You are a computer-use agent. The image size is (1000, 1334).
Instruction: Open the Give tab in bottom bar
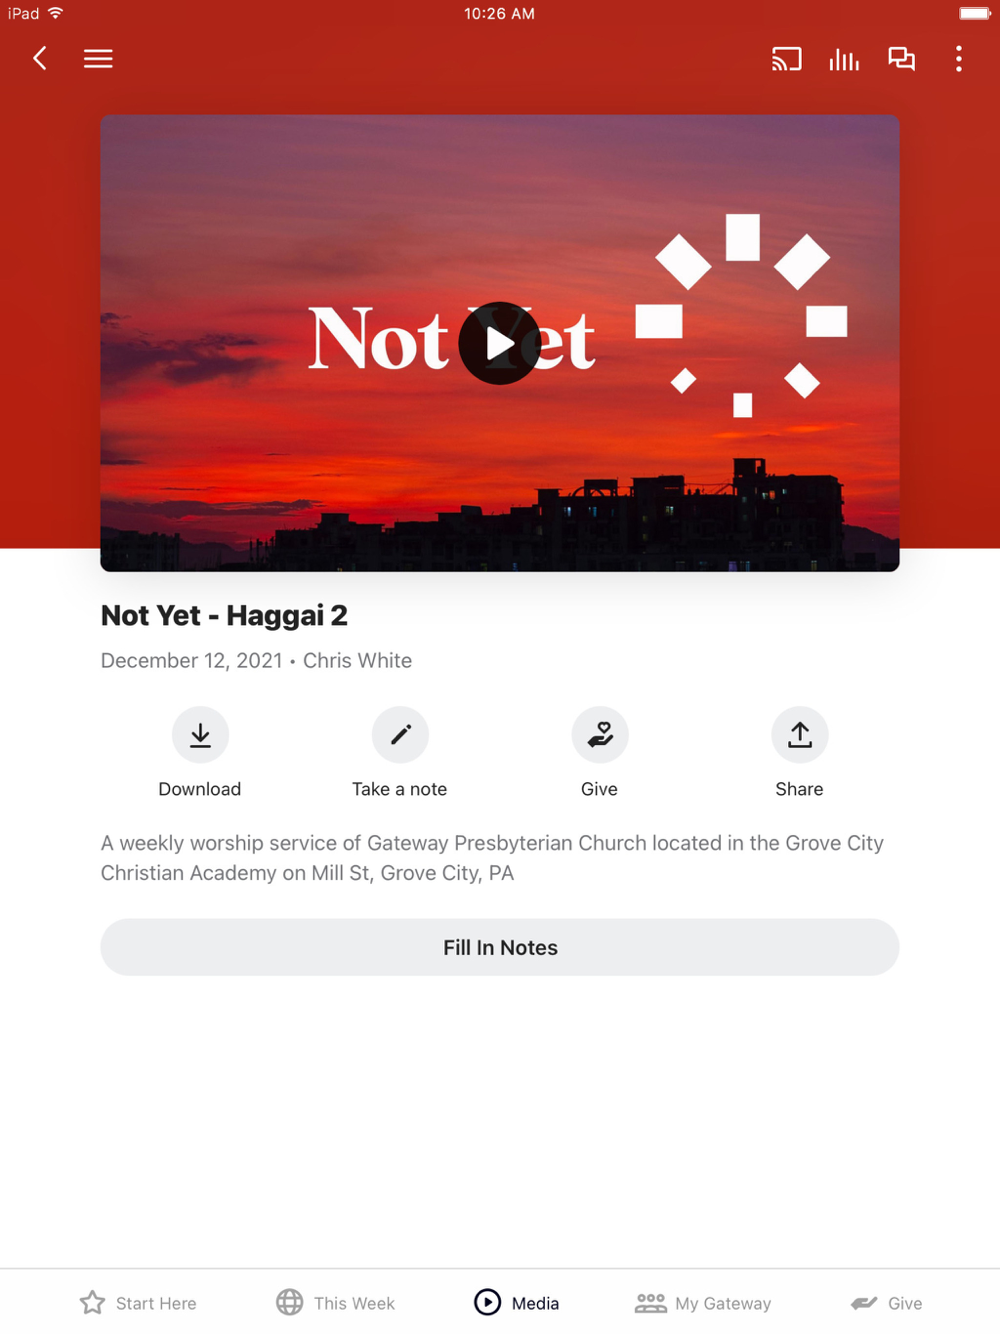point(887,1303)
